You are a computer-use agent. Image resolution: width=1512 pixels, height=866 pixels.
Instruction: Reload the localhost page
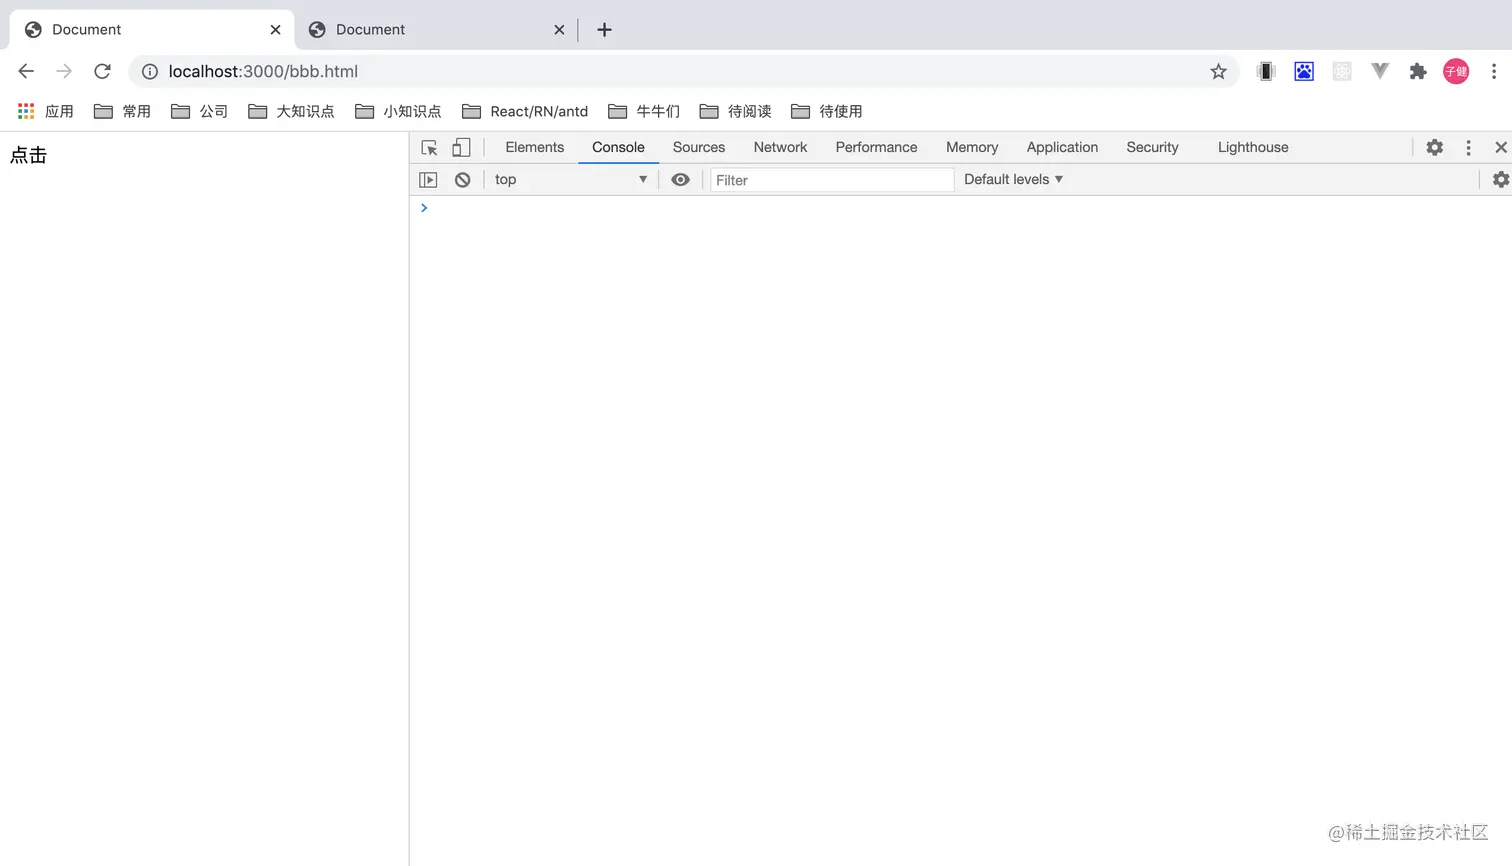coord(102,71)
